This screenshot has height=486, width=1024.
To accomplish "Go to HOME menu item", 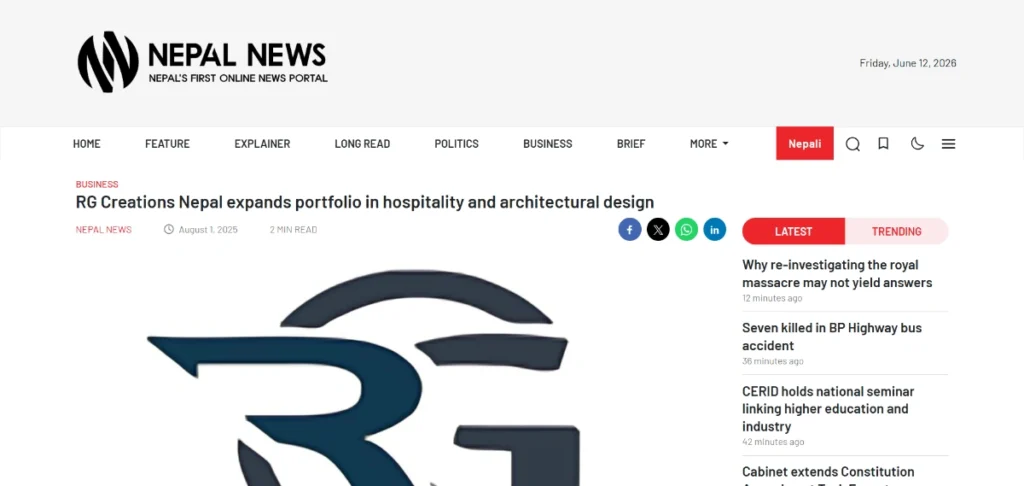I will [x=87, y=144].
